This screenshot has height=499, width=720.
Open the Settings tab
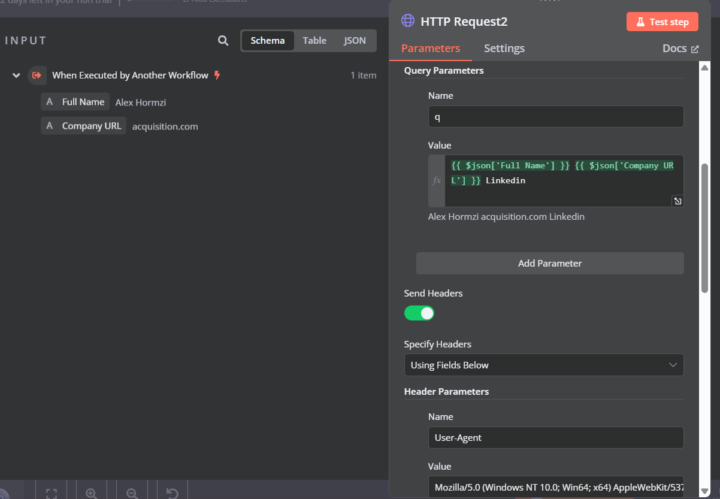click(504, 48)
